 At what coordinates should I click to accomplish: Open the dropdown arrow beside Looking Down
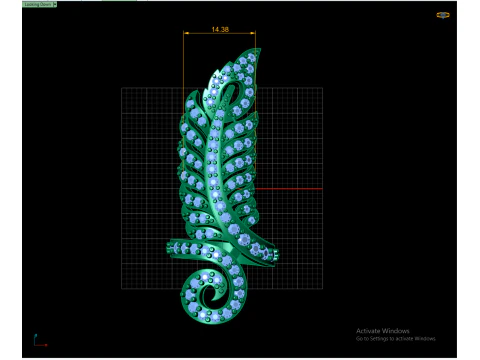(55, 4)
